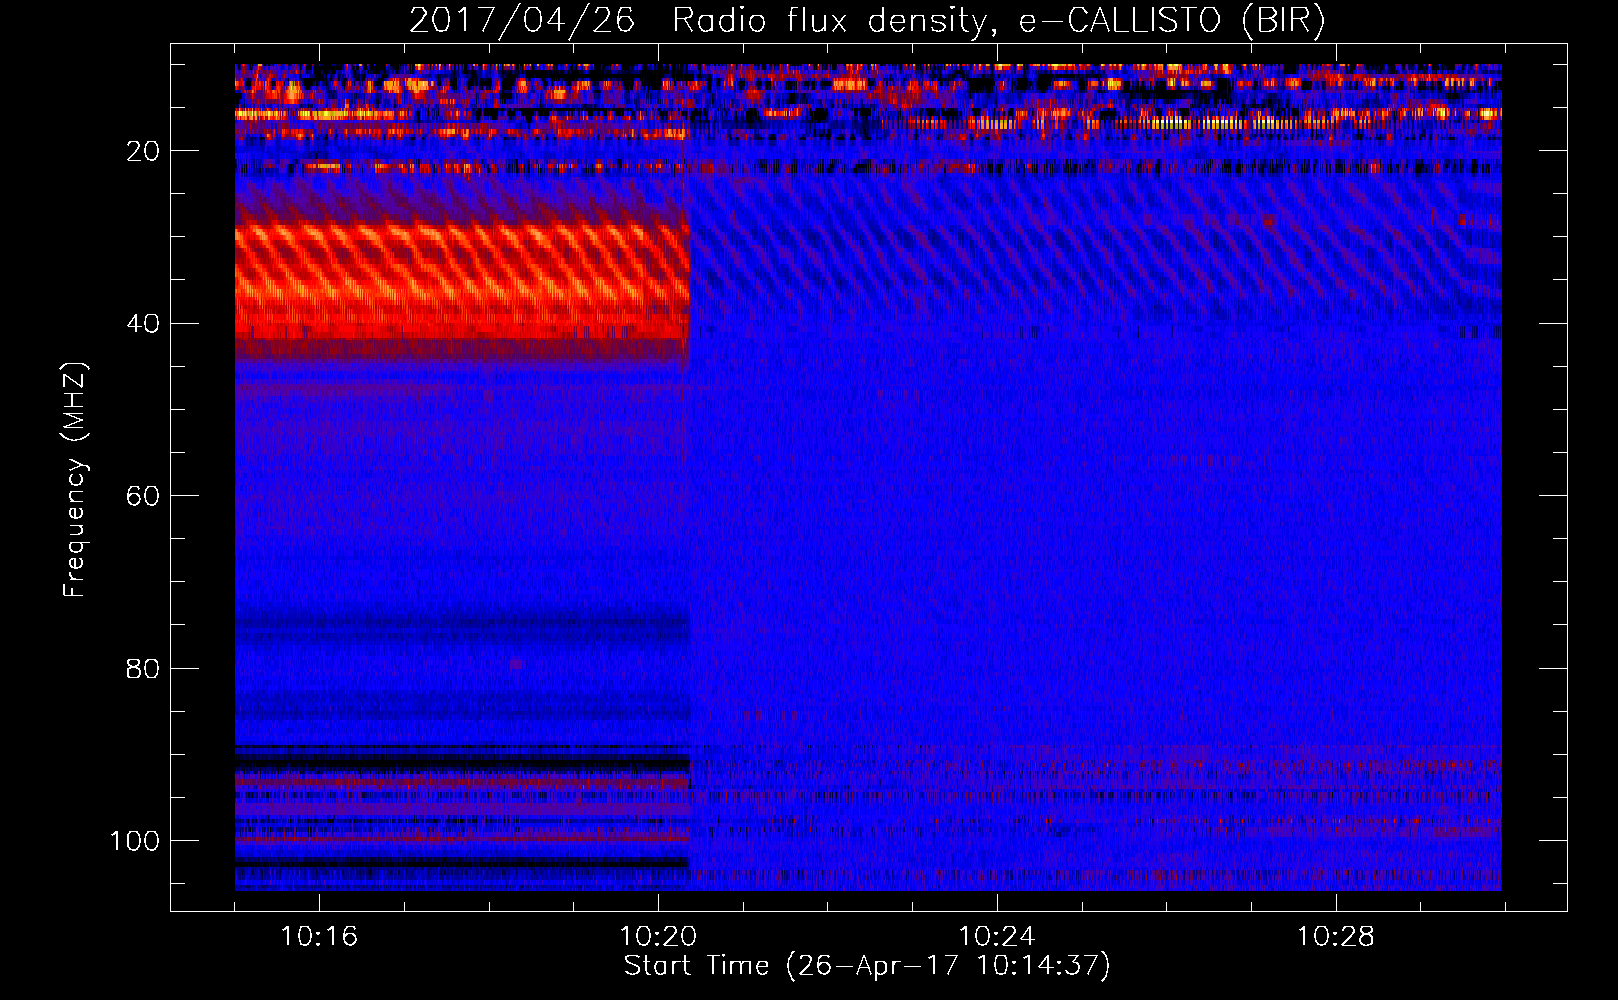Click the "Frequency (MHZ)" axis label
The height and width of the screenshot is (1000, 1618).
click(x=75, y=479)
